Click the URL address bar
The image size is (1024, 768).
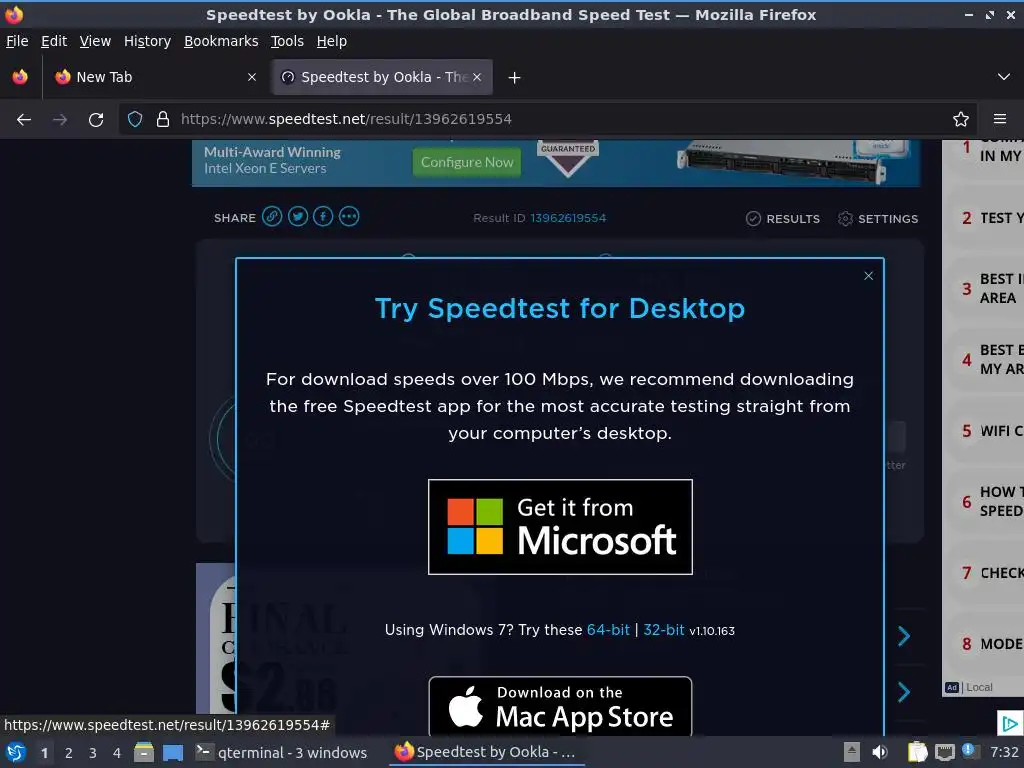click(549, 119)
